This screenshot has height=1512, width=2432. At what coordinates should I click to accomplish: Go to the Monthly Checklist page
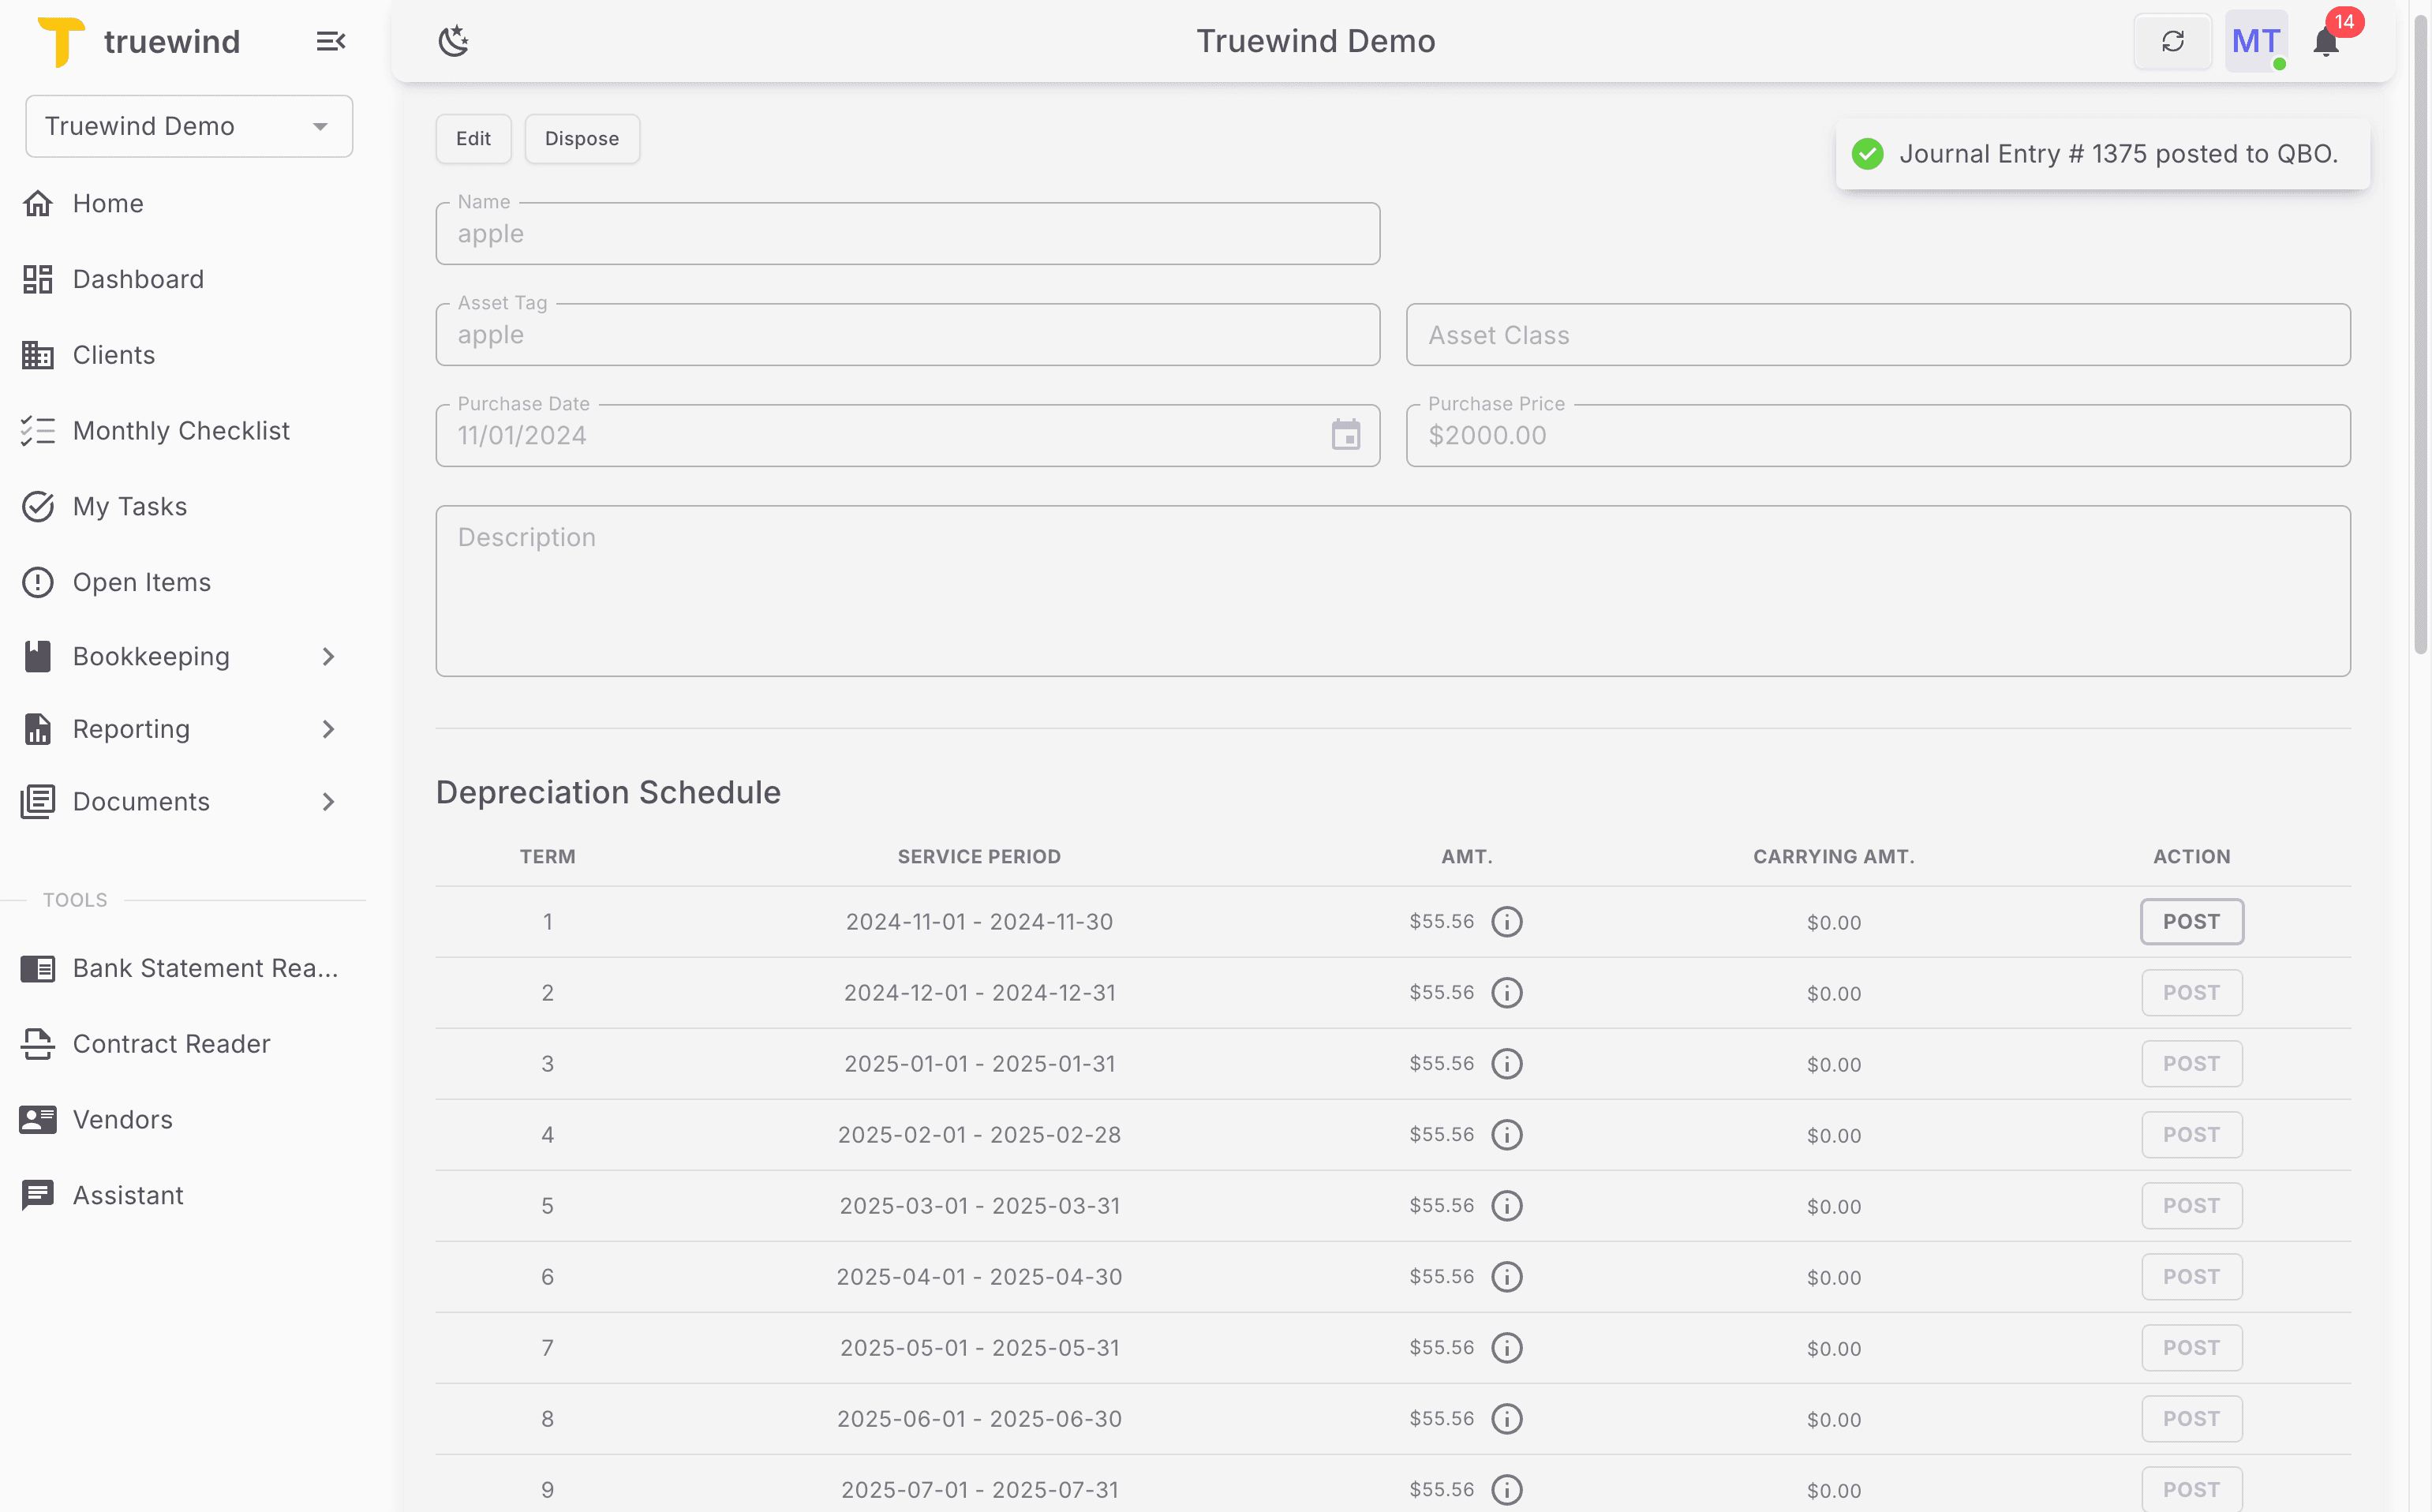coord(181,430)
